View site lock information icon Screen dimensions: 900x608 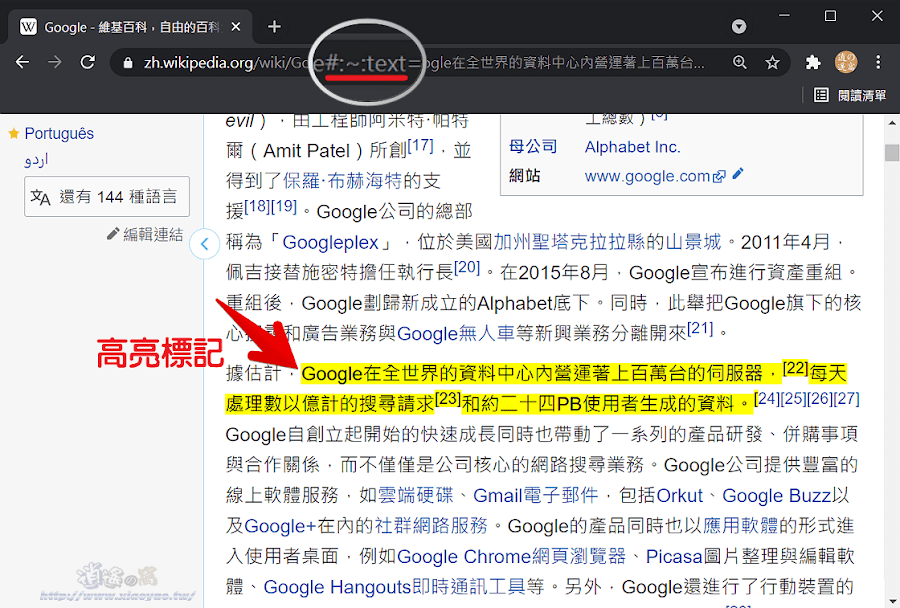coord(128,63)
